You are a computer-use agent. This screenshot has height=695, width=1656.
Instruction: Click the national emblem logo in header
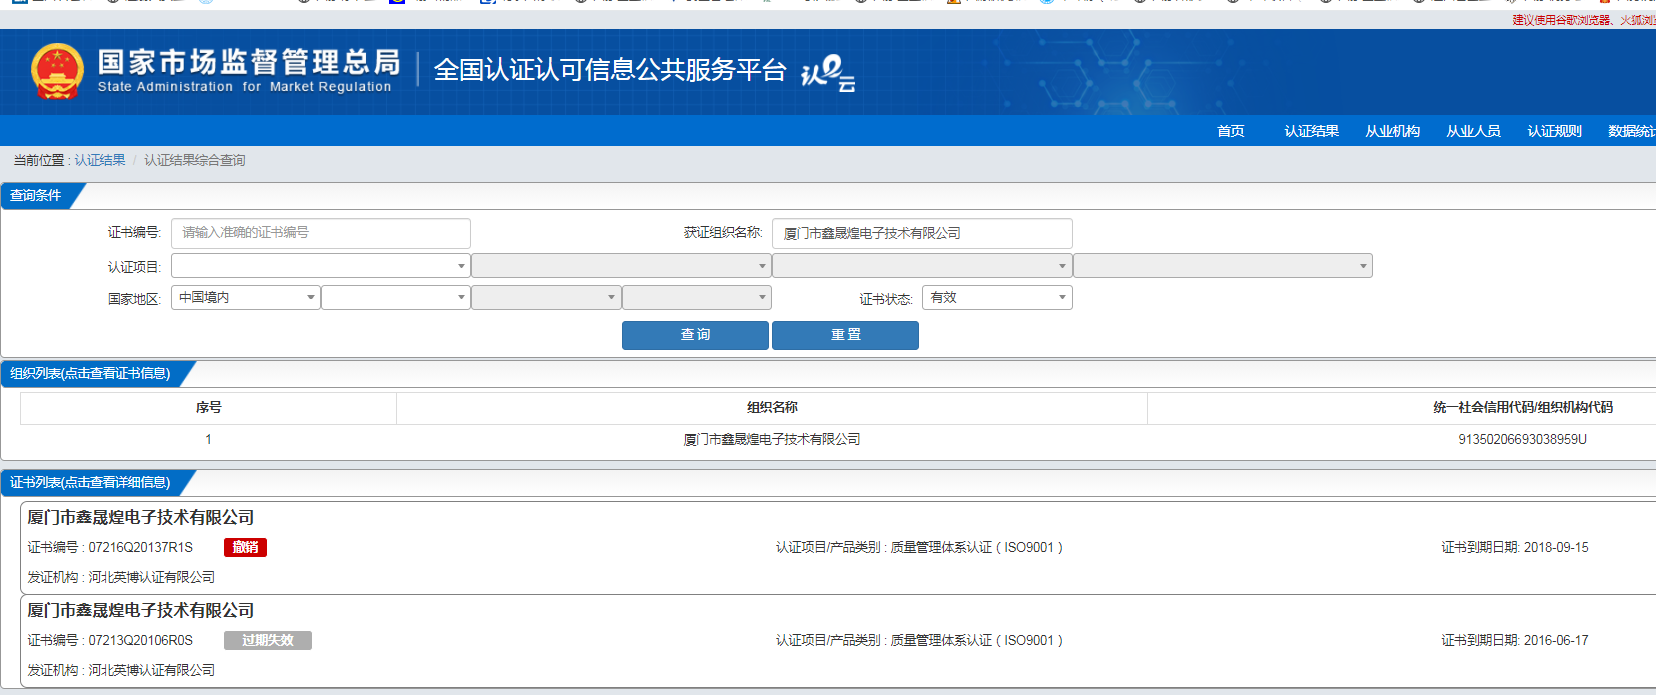coord(57,72)
